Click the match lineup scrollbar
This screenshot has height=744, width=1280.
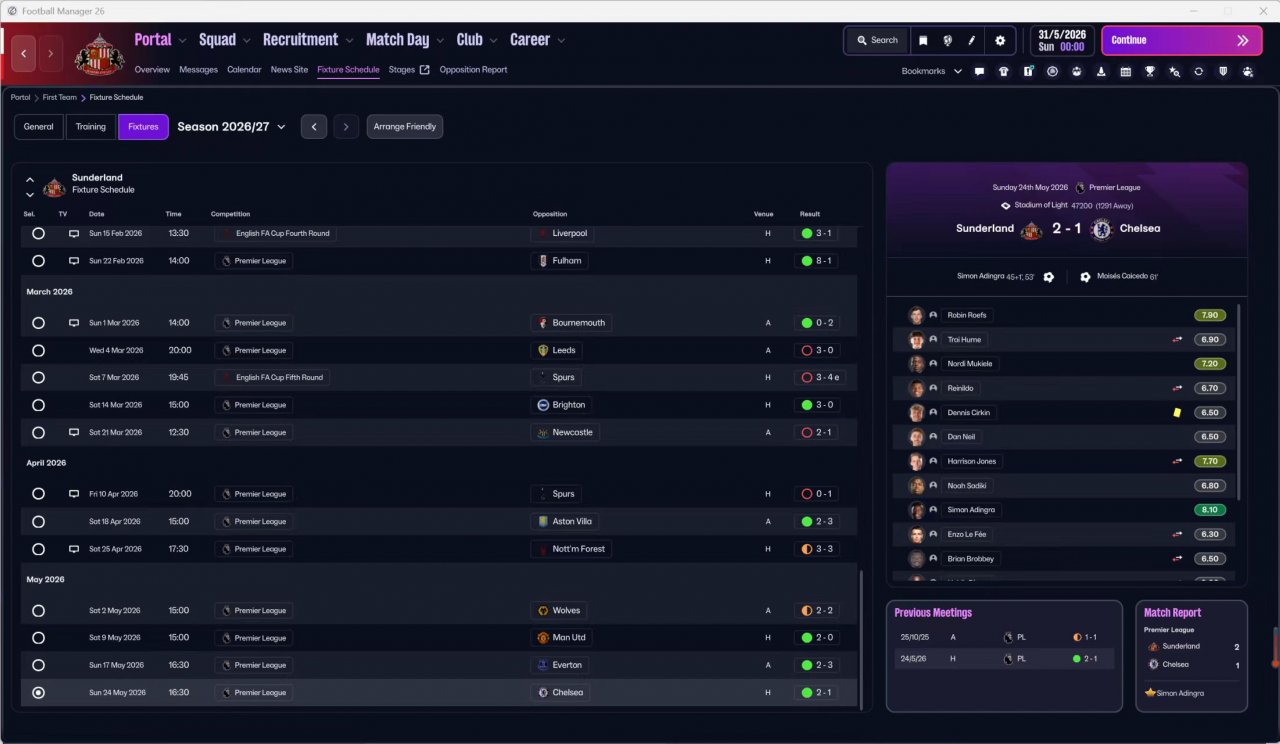[x=1239, y=402]
